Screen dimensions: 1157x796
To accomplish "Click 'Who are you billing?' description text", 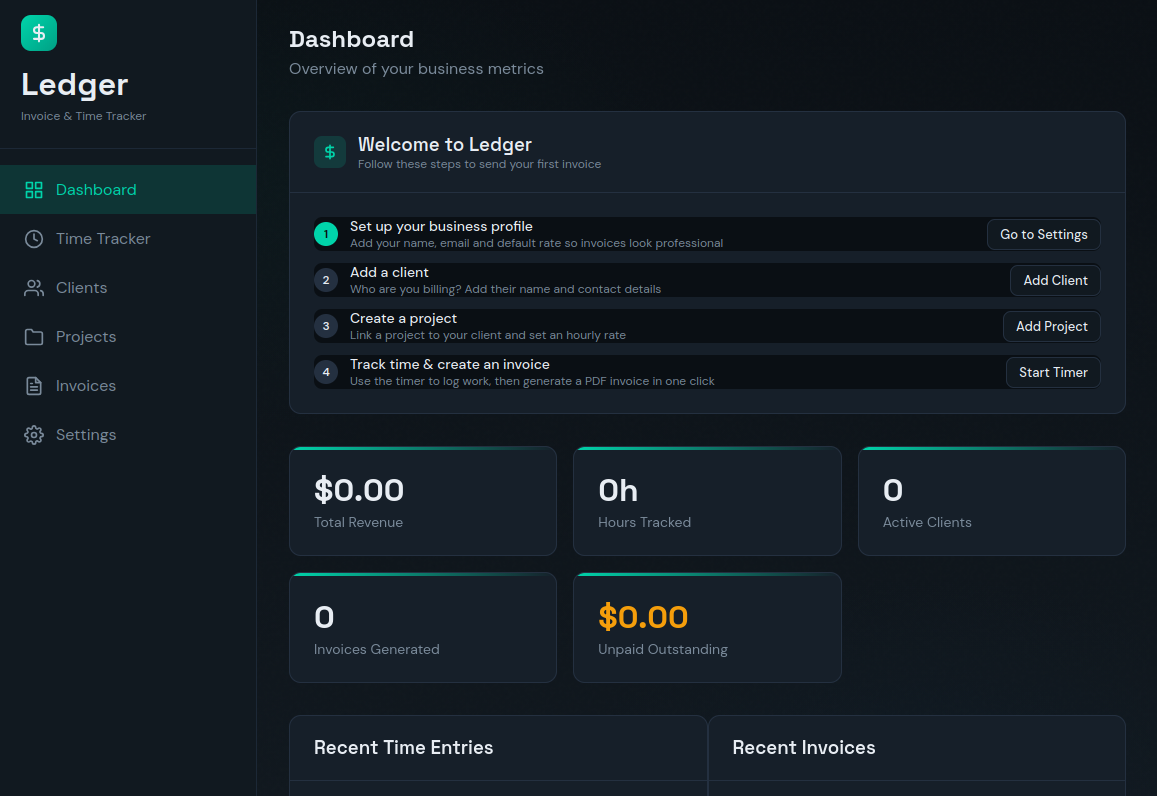I will click(x=505, y=289).
